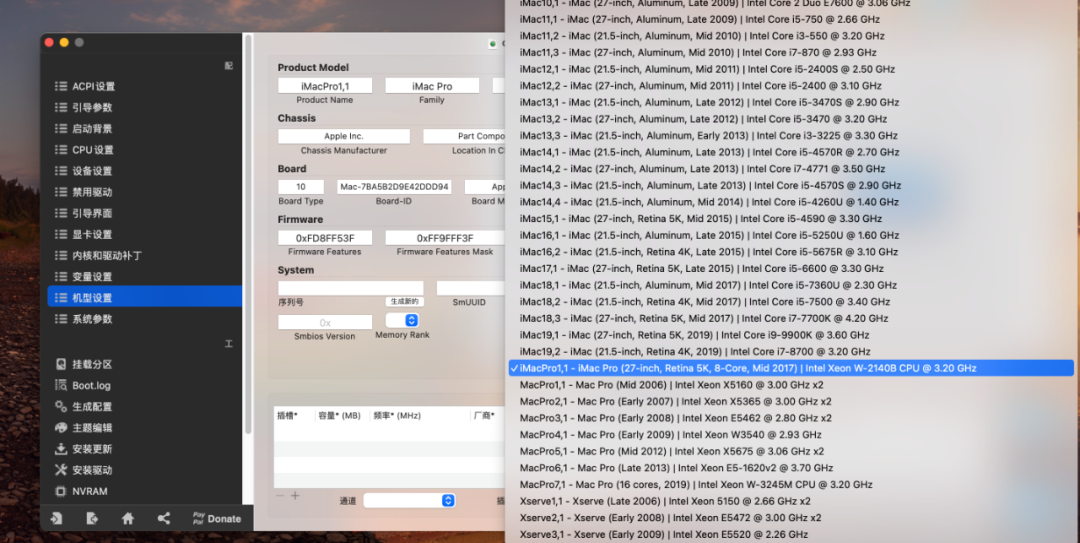Click the import configuration icon in bottom bar
1080x543 pixels.
click(56, 518)
